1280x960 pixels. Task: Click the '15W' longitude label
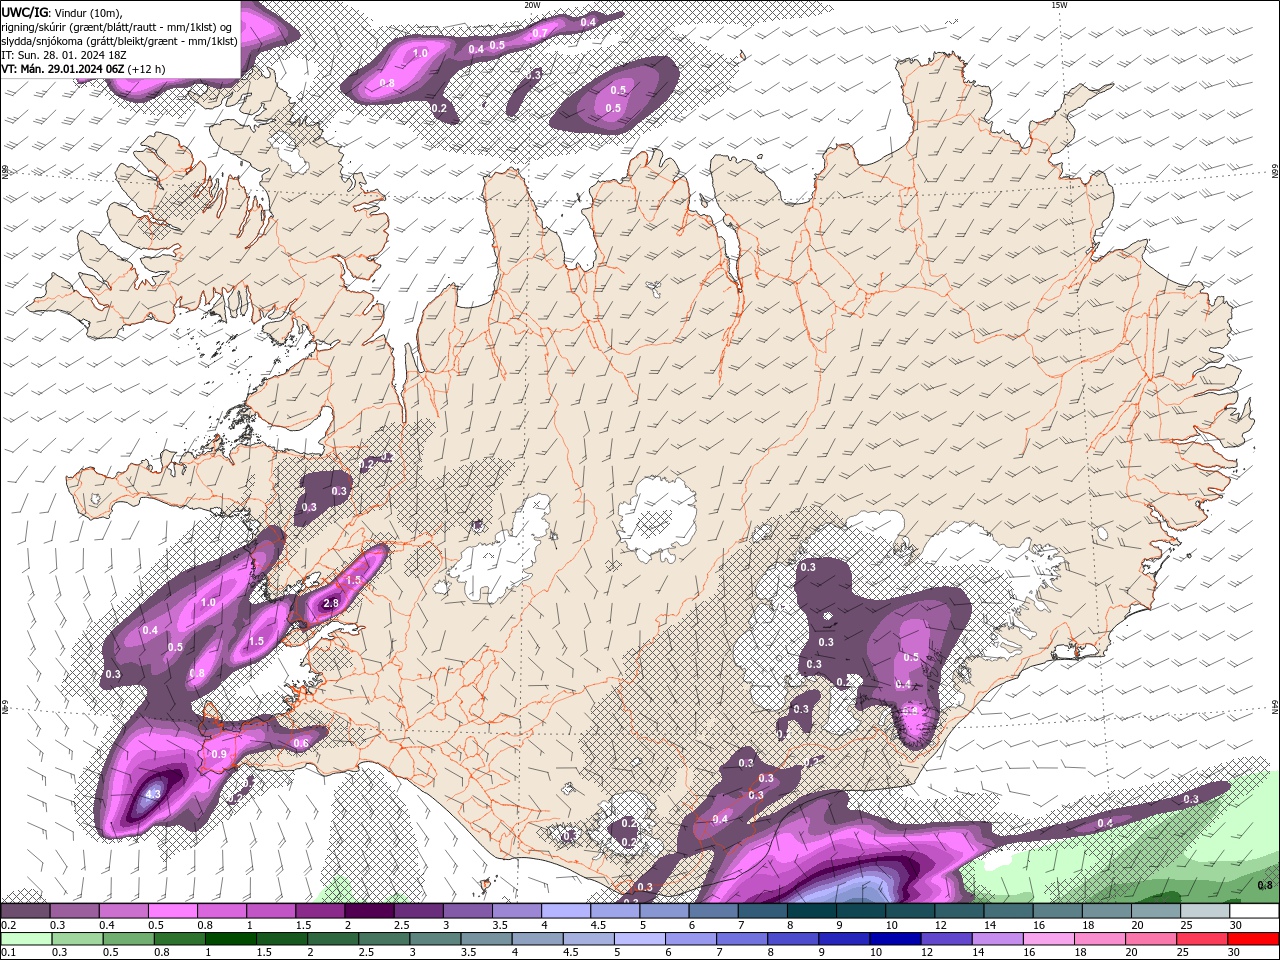[1059, 5]
